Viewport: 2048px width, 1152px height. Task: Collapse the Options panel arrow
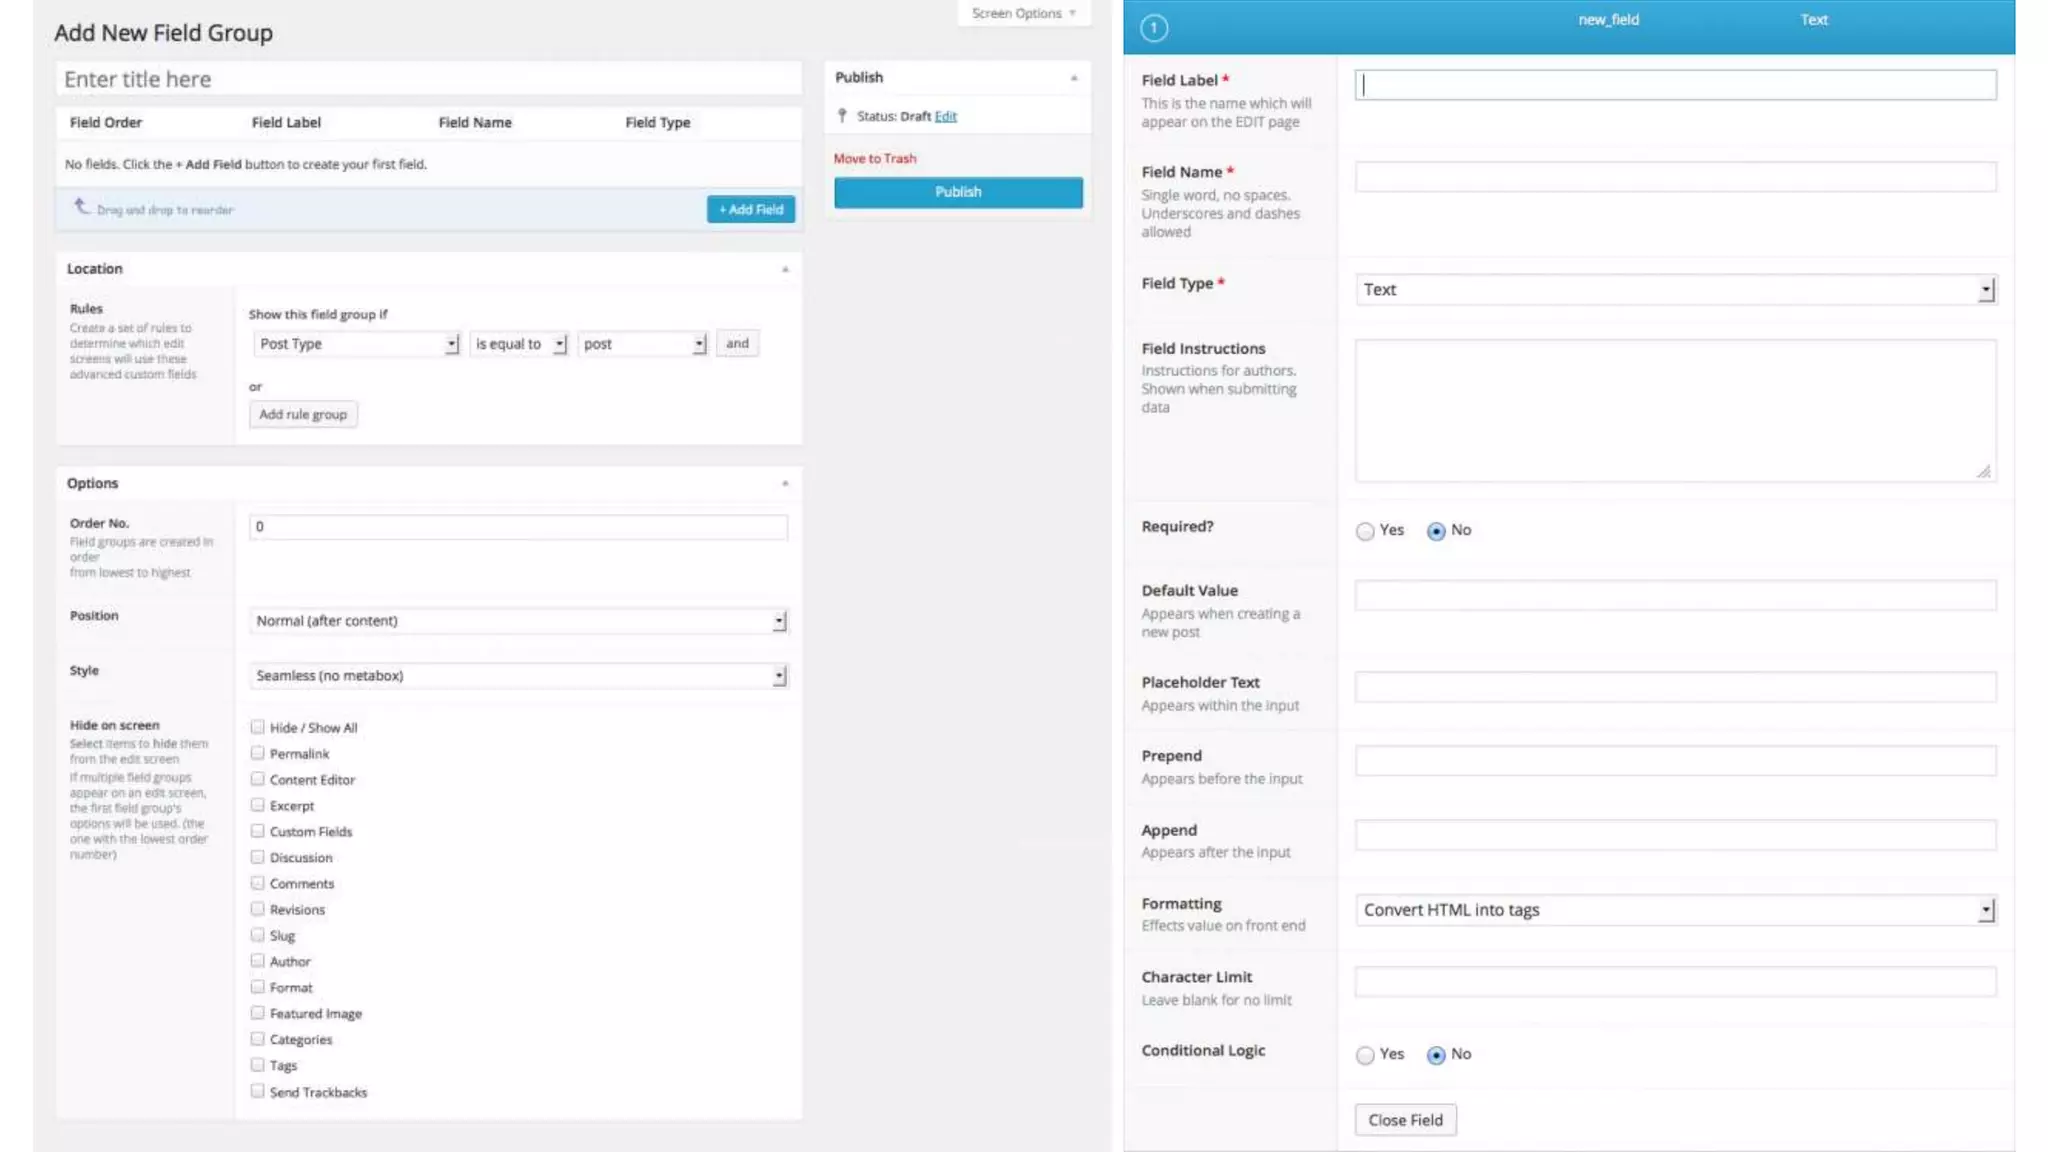(785, 484)
